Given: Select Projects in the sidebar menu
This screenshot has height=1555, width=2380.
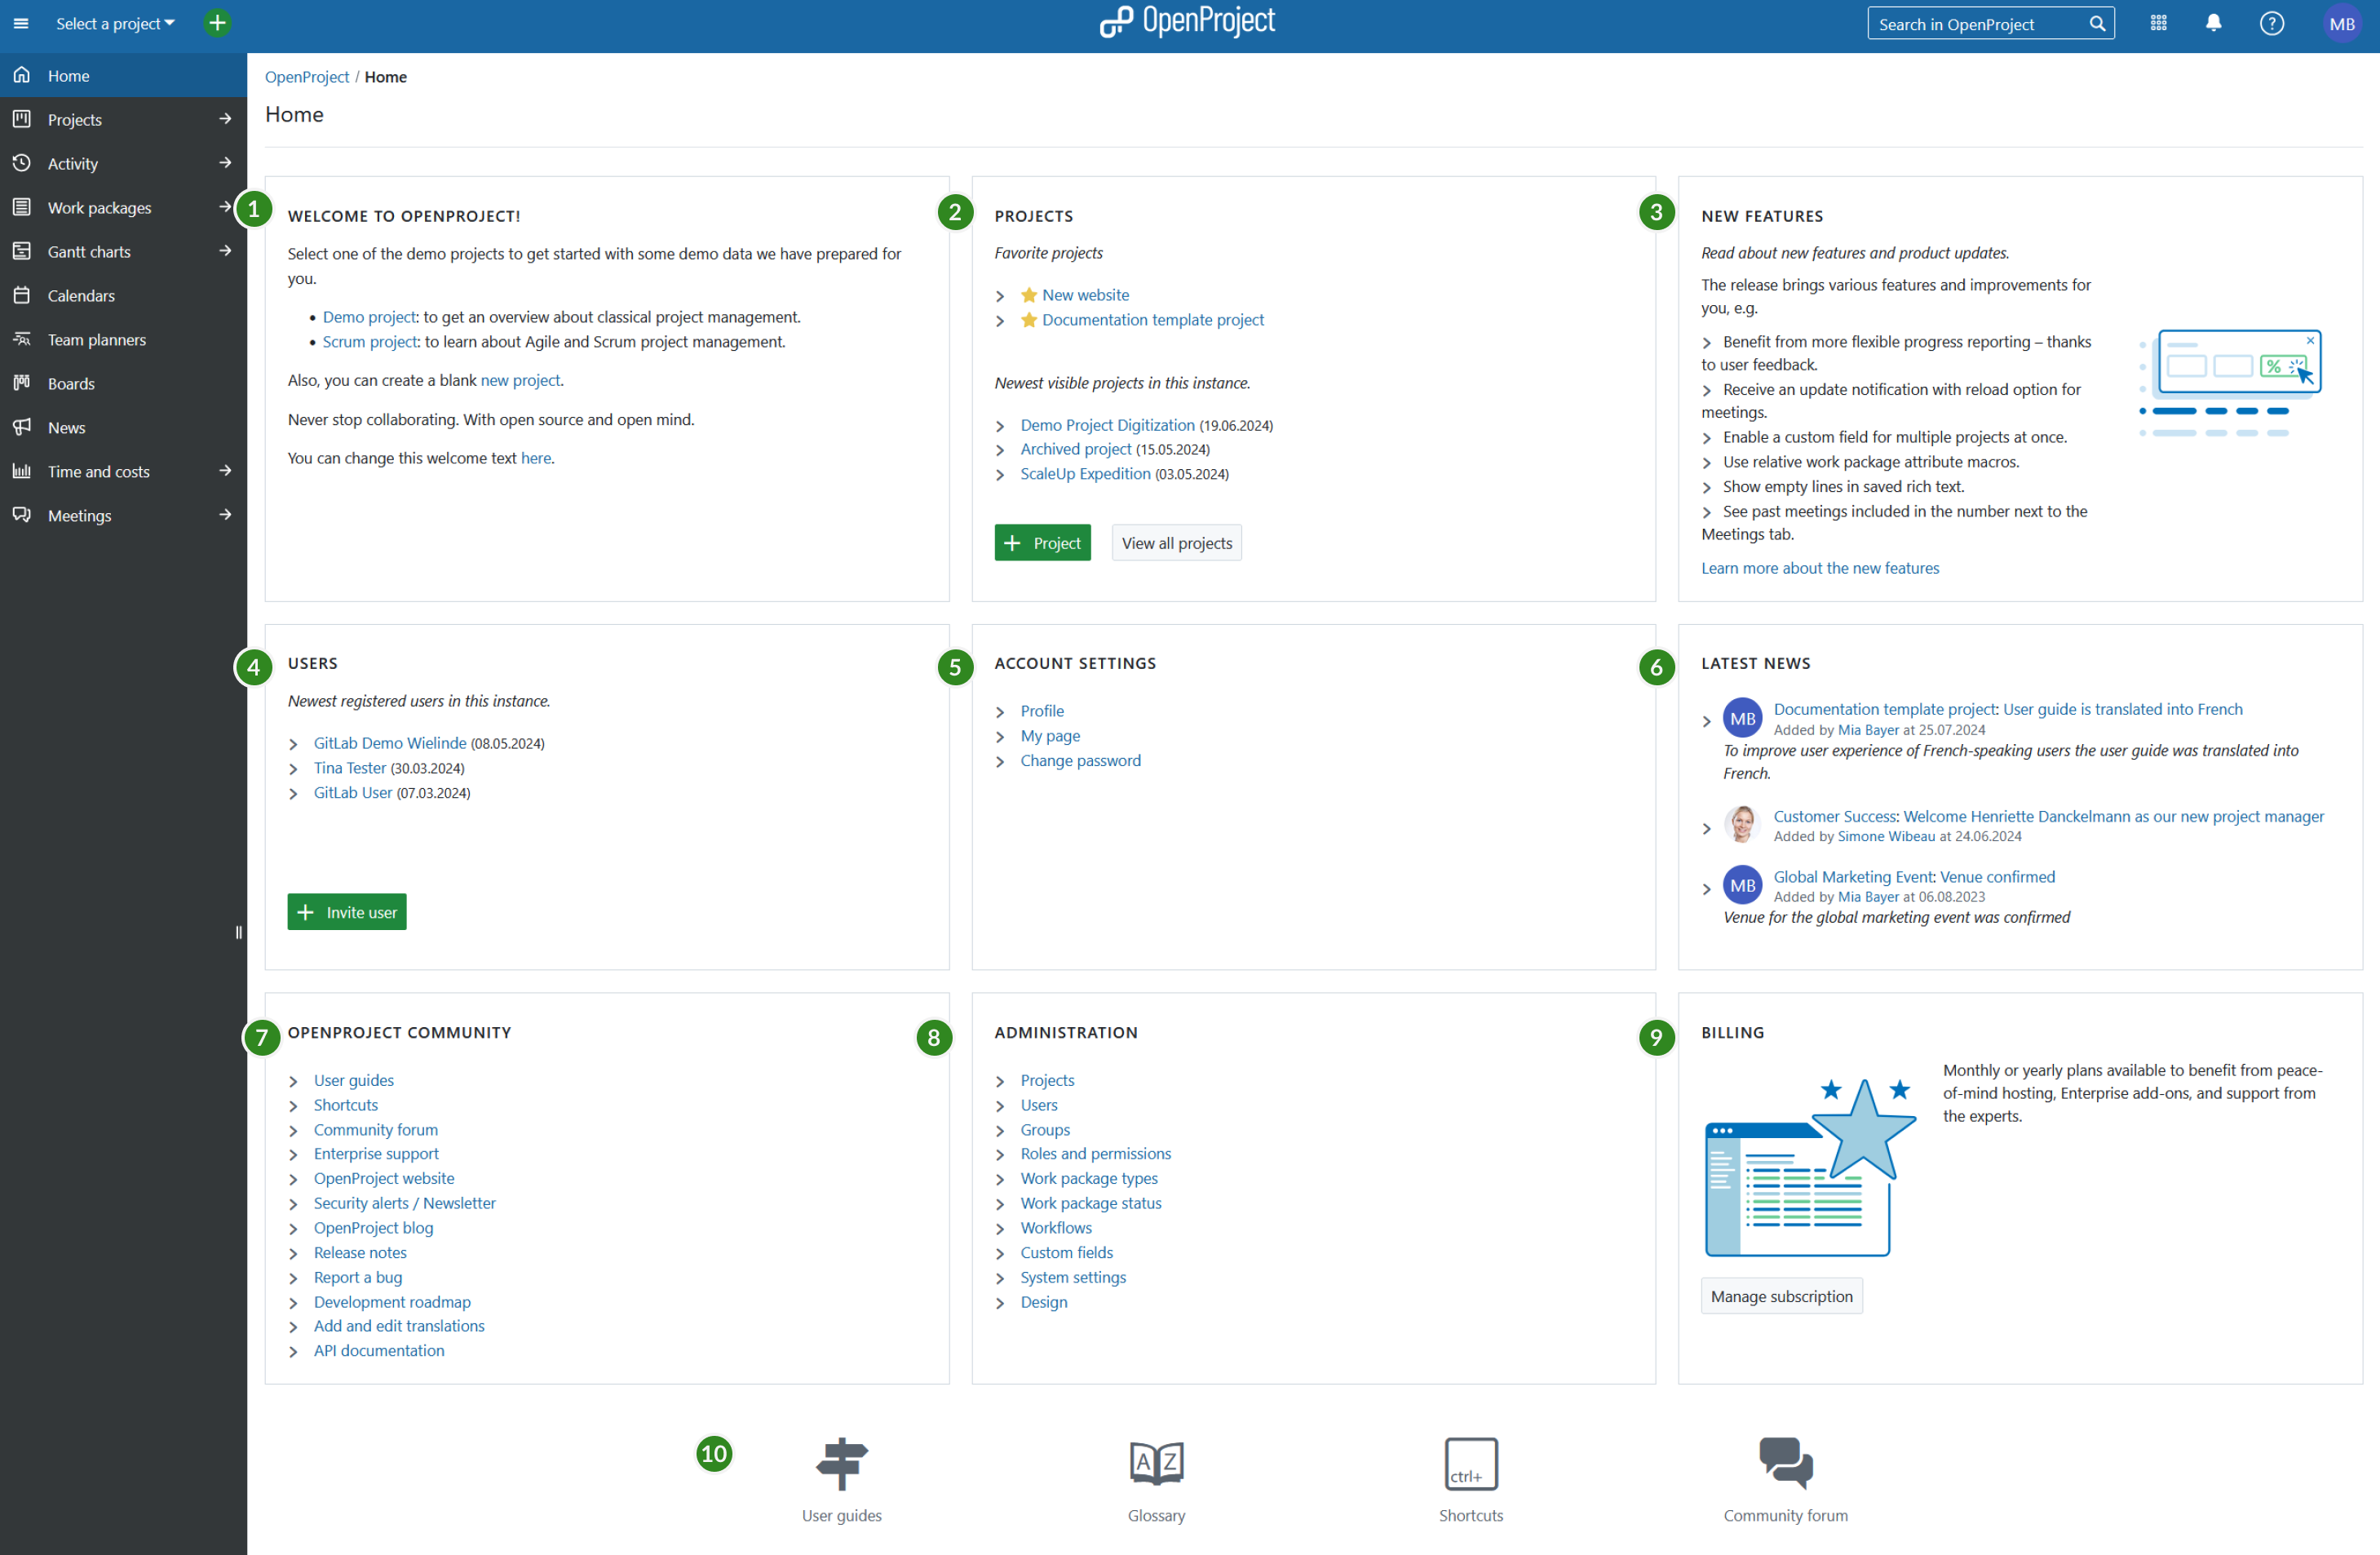Looking at the screenshot, I should tap(75, 119).
